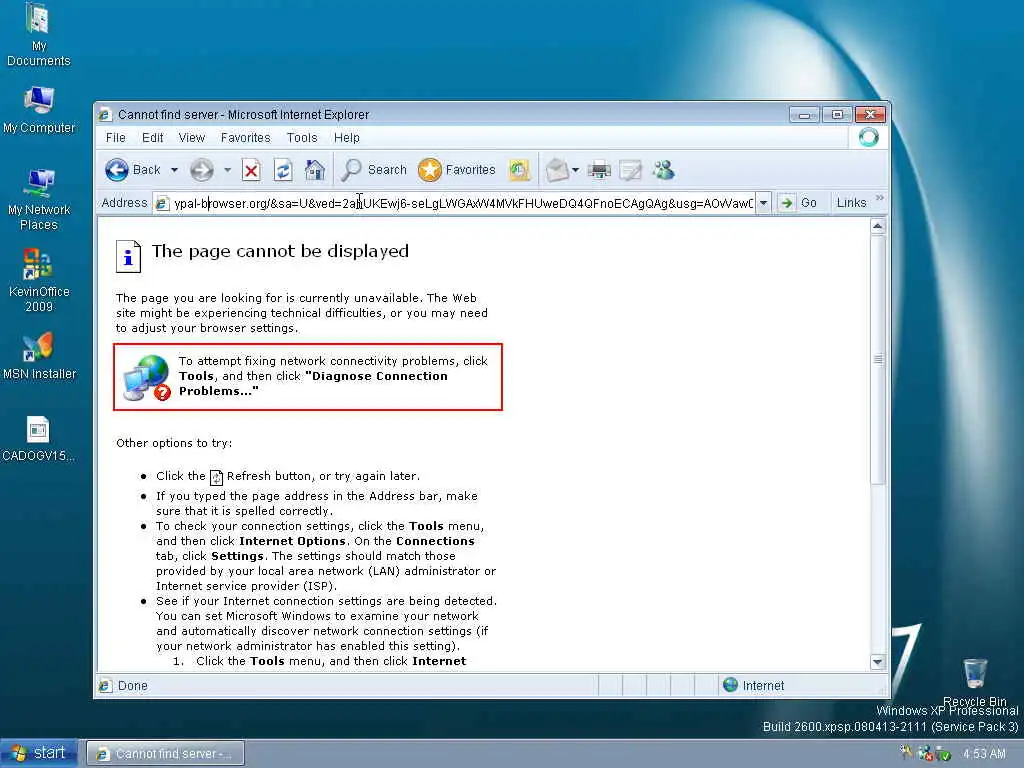Select CADOGV15 file desktop icon

38,438
